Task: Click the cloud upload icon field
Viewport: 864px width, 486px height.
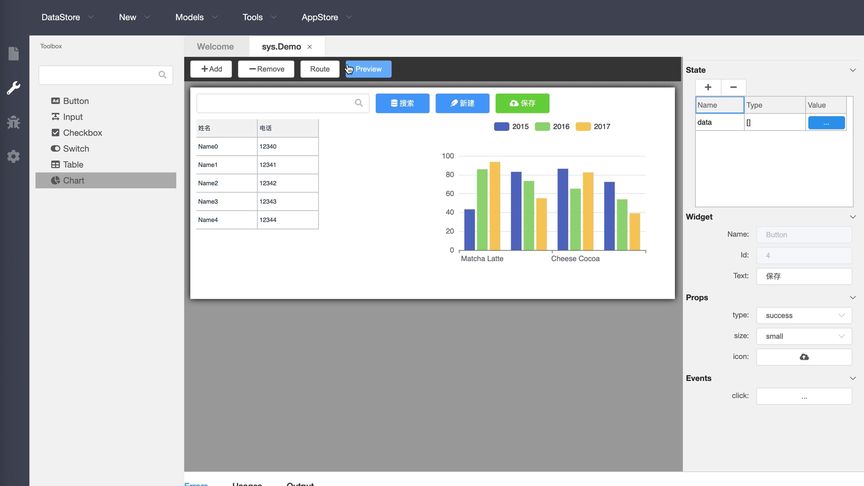Action: (804, 357)
